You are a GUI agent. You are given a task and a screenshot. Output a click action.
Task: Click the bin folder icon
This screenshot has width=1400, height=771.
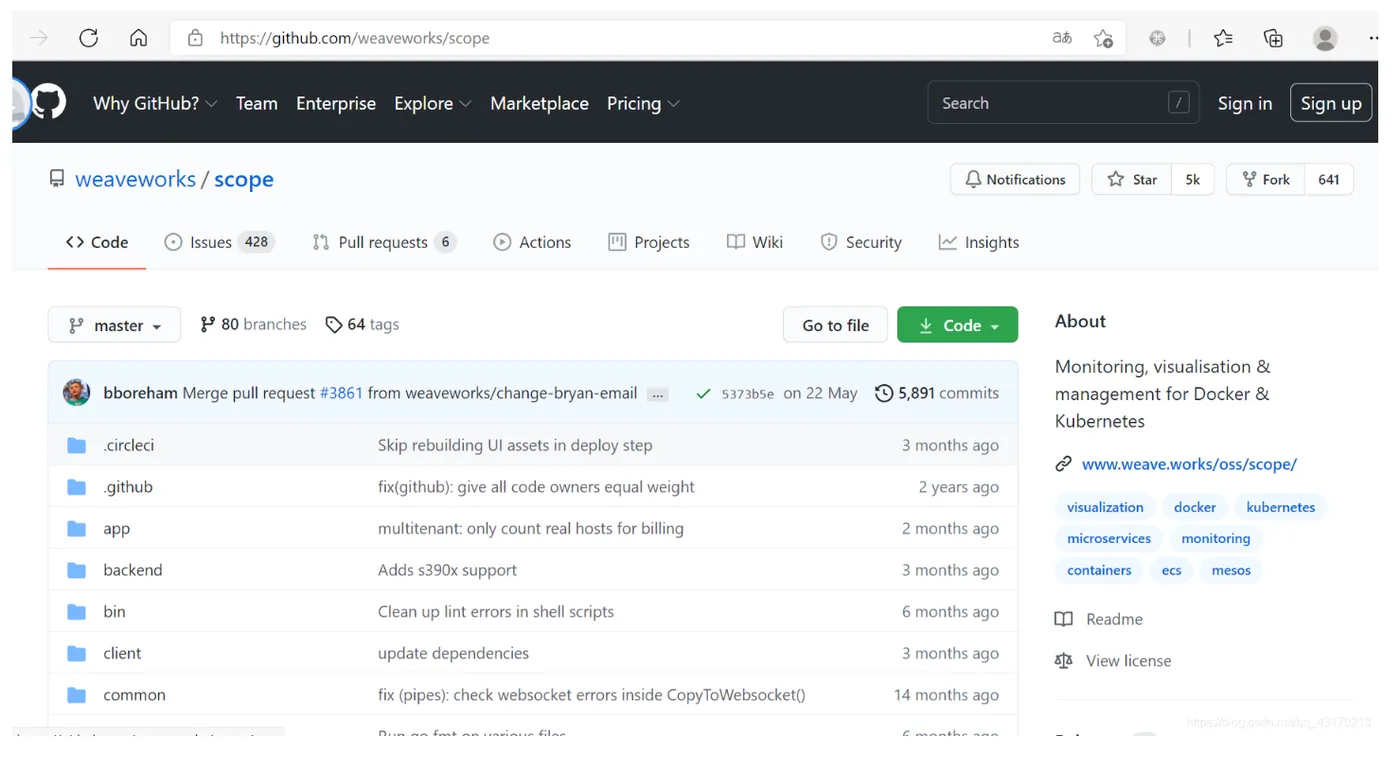pyautogui.click(x=77, y=612)
